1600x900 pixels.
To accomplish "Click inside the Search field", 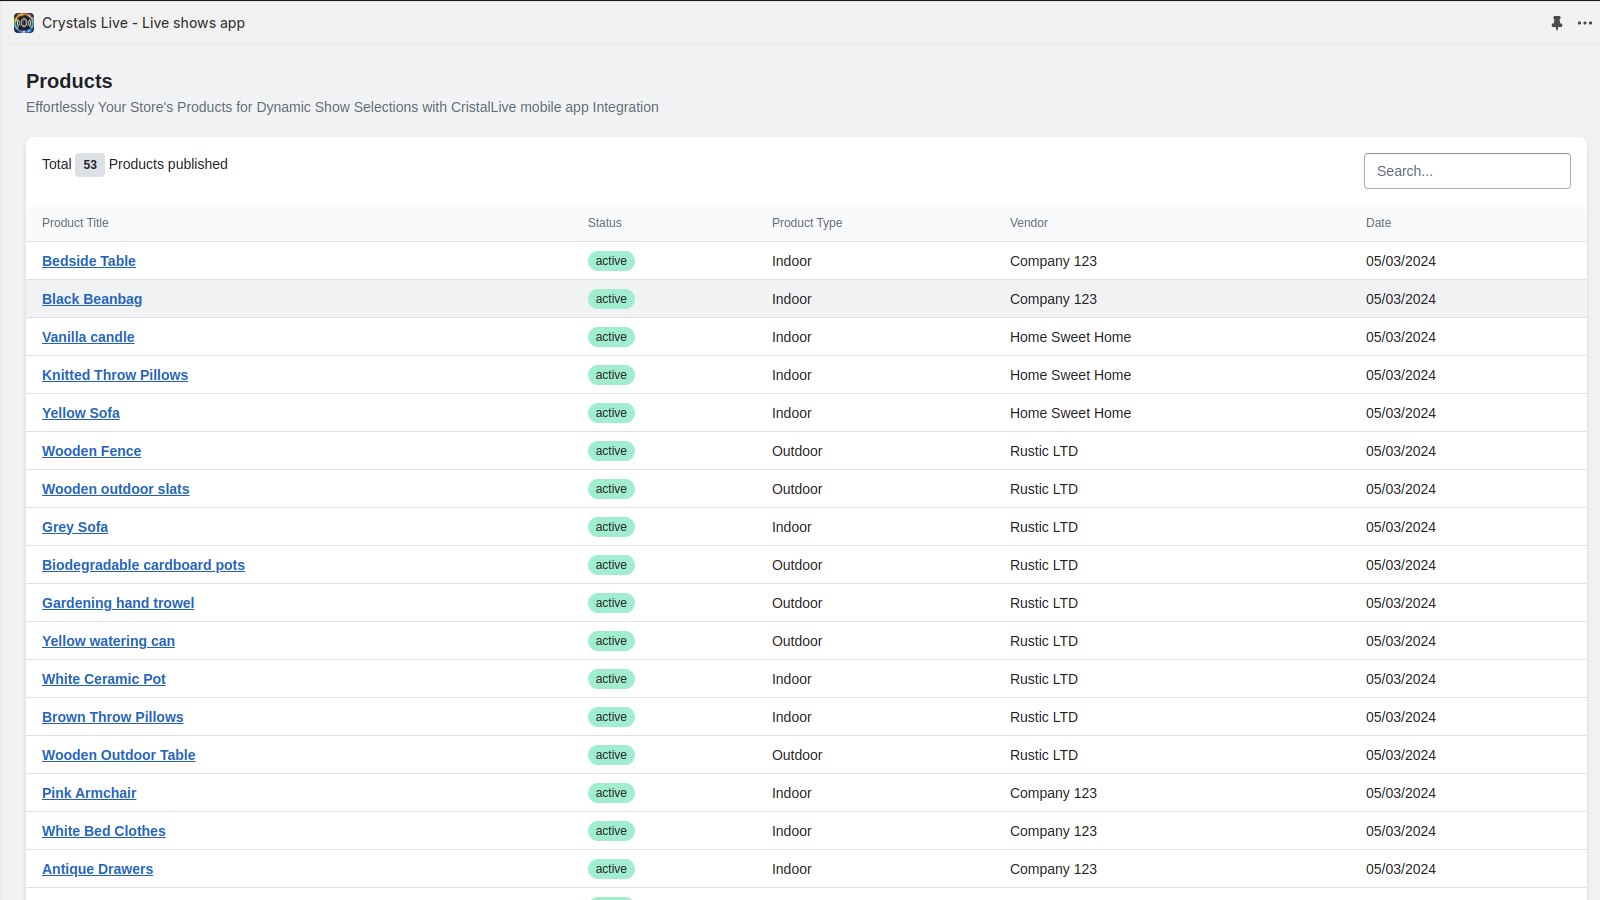I will [1466, 170].
